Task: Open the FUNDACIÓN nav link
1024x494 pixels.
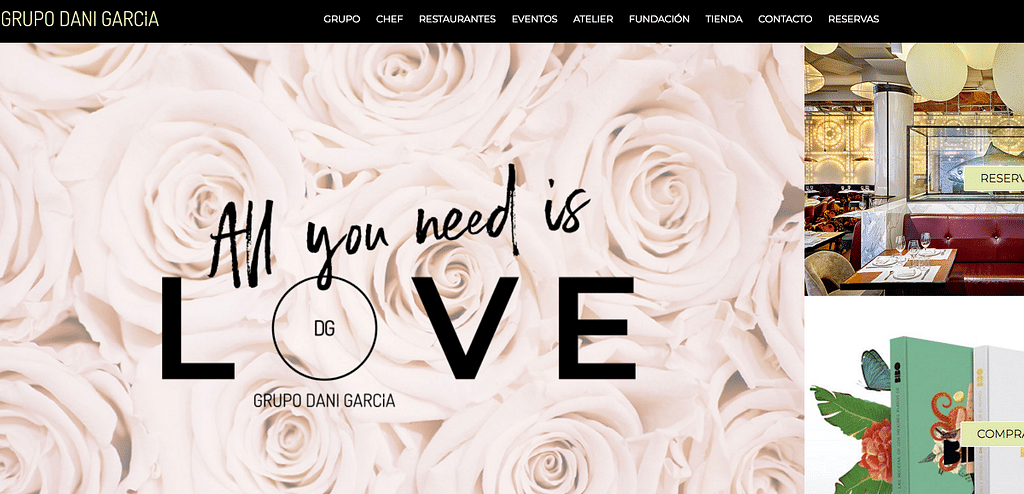Action: pyautogui.click(x=659, y=19)
